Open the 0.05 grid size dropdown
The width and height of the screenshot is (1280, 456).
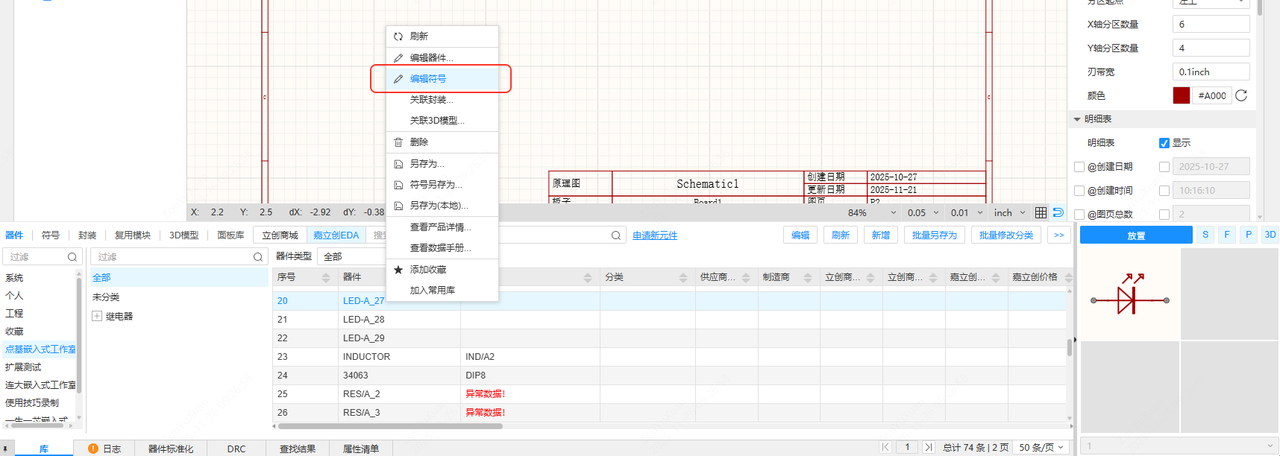(922, 213)
